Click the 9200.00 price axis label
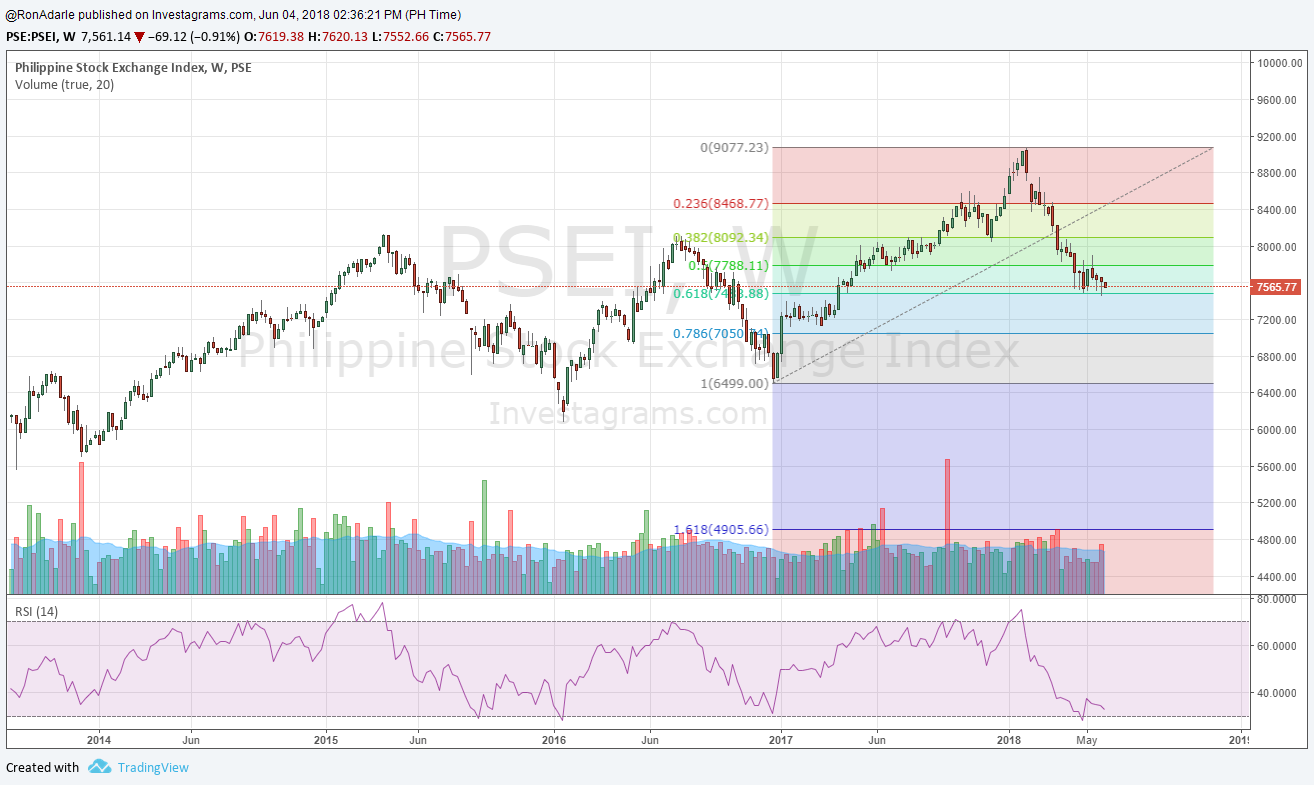This screenshot has width=1314, height=785. (x=1277, y=137)
